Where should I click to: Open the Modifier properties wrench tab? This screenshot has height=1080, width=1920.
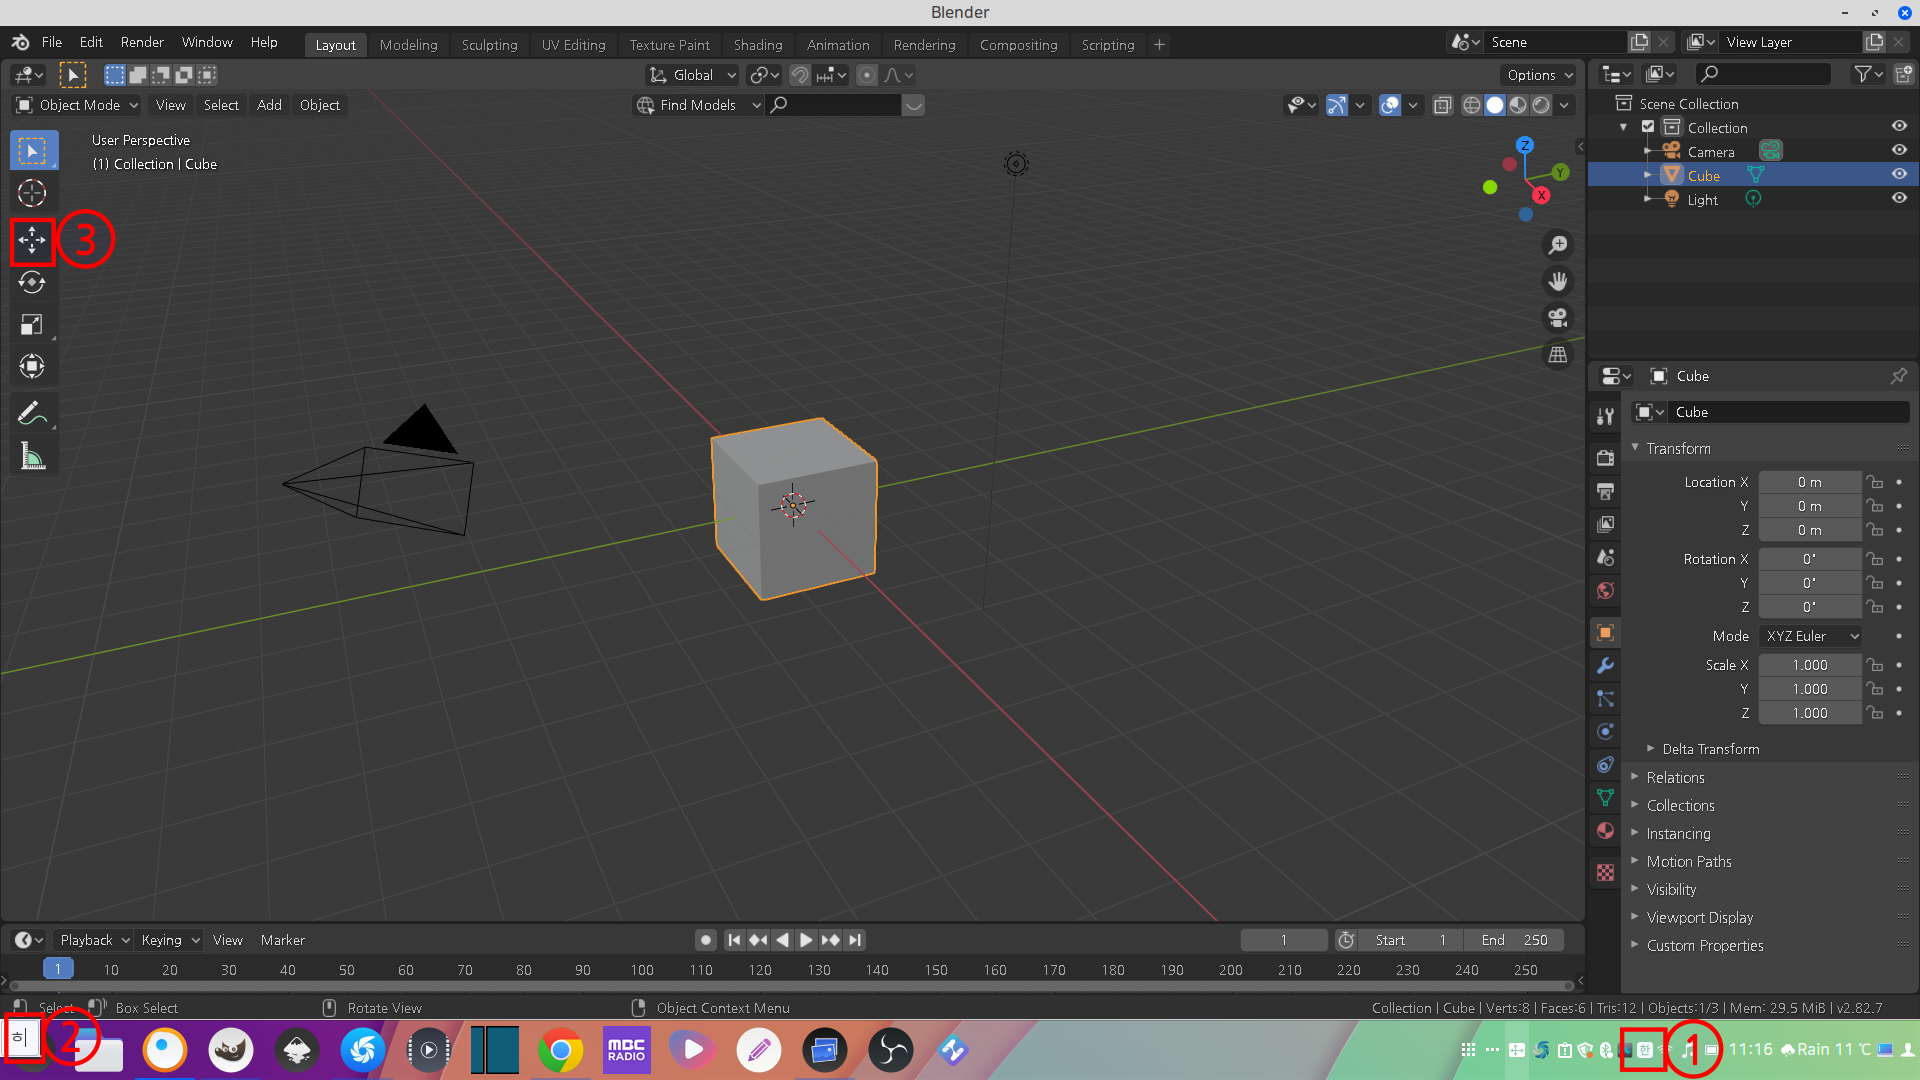1605,666
